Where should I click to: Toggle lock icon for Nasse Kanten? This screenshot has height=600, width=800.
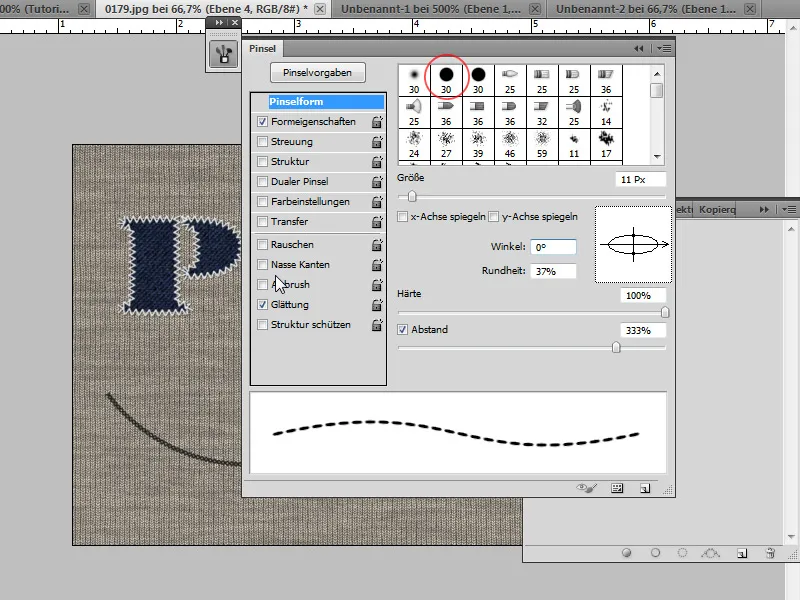tap(377, 265)
